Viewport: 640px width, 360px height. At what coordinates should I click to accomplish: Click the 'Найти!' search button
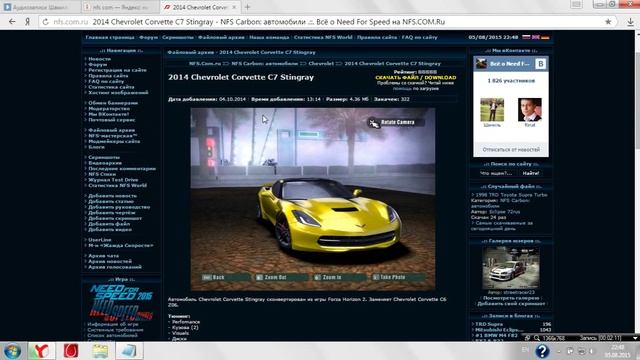pyautogui.click(x=531, y=173)
